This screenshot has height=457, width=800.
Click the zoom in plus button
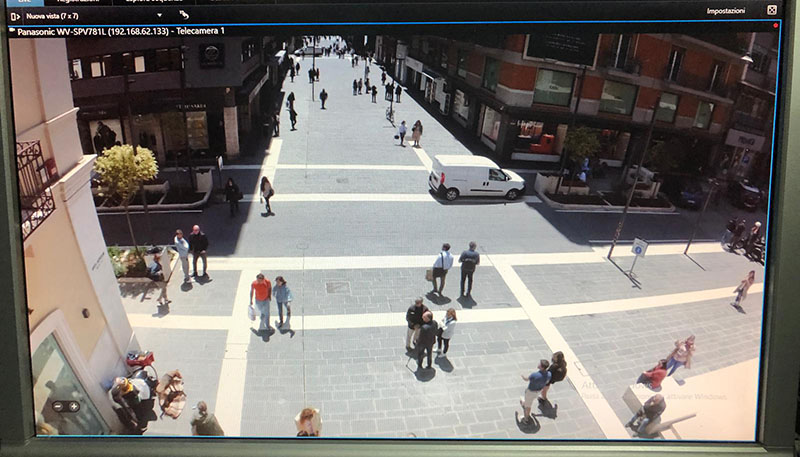click(73, 406)
